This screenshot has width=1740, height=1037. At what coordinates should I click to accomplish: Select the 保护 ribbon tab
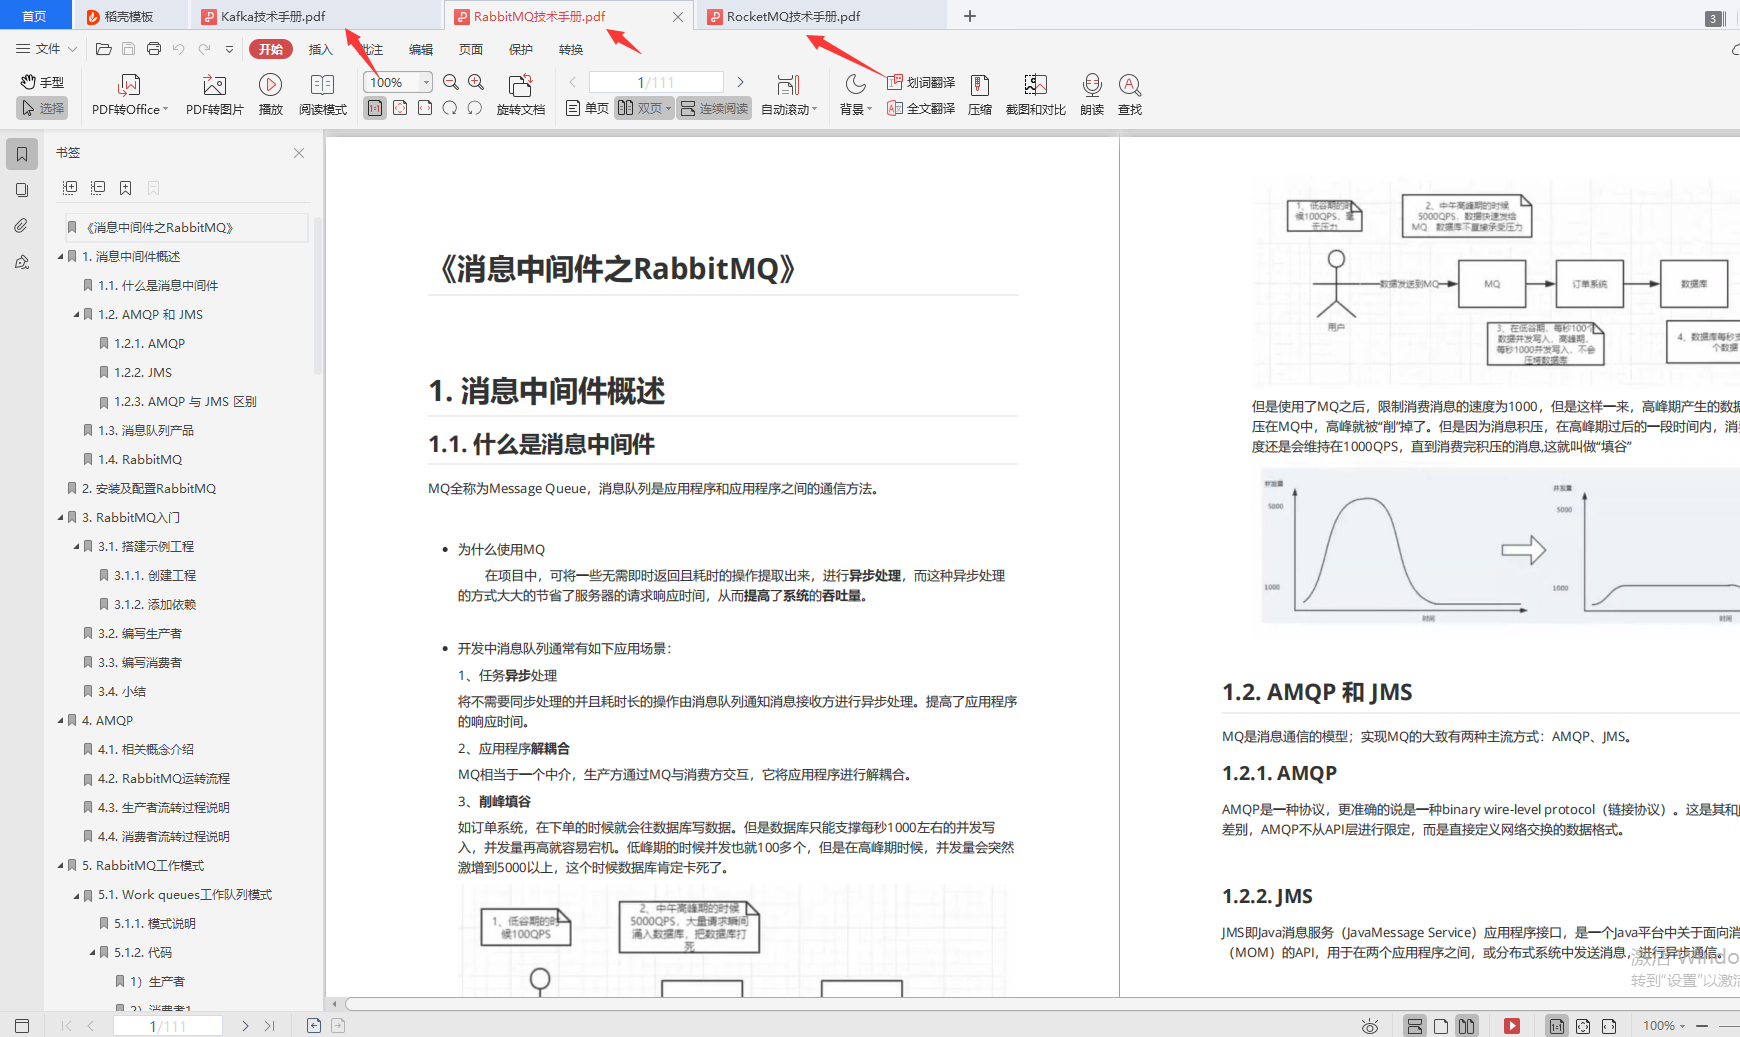tap(521, 49)
